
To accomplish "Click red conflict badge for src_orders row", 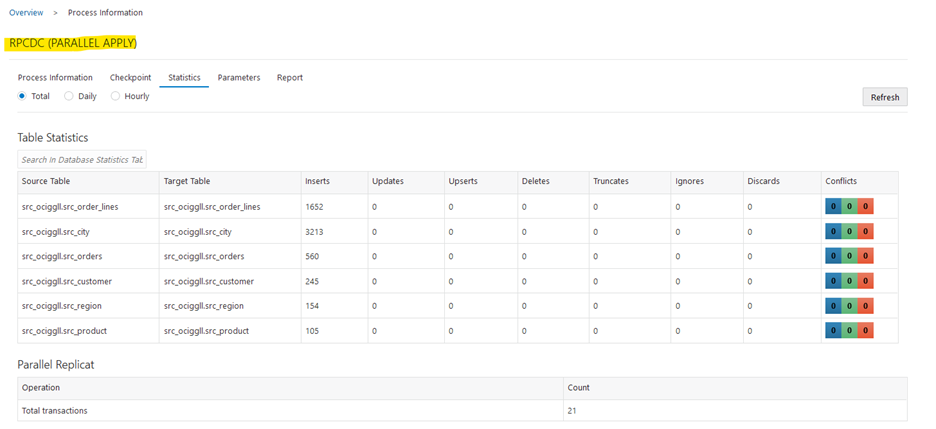I will click(x=866, y=256).
